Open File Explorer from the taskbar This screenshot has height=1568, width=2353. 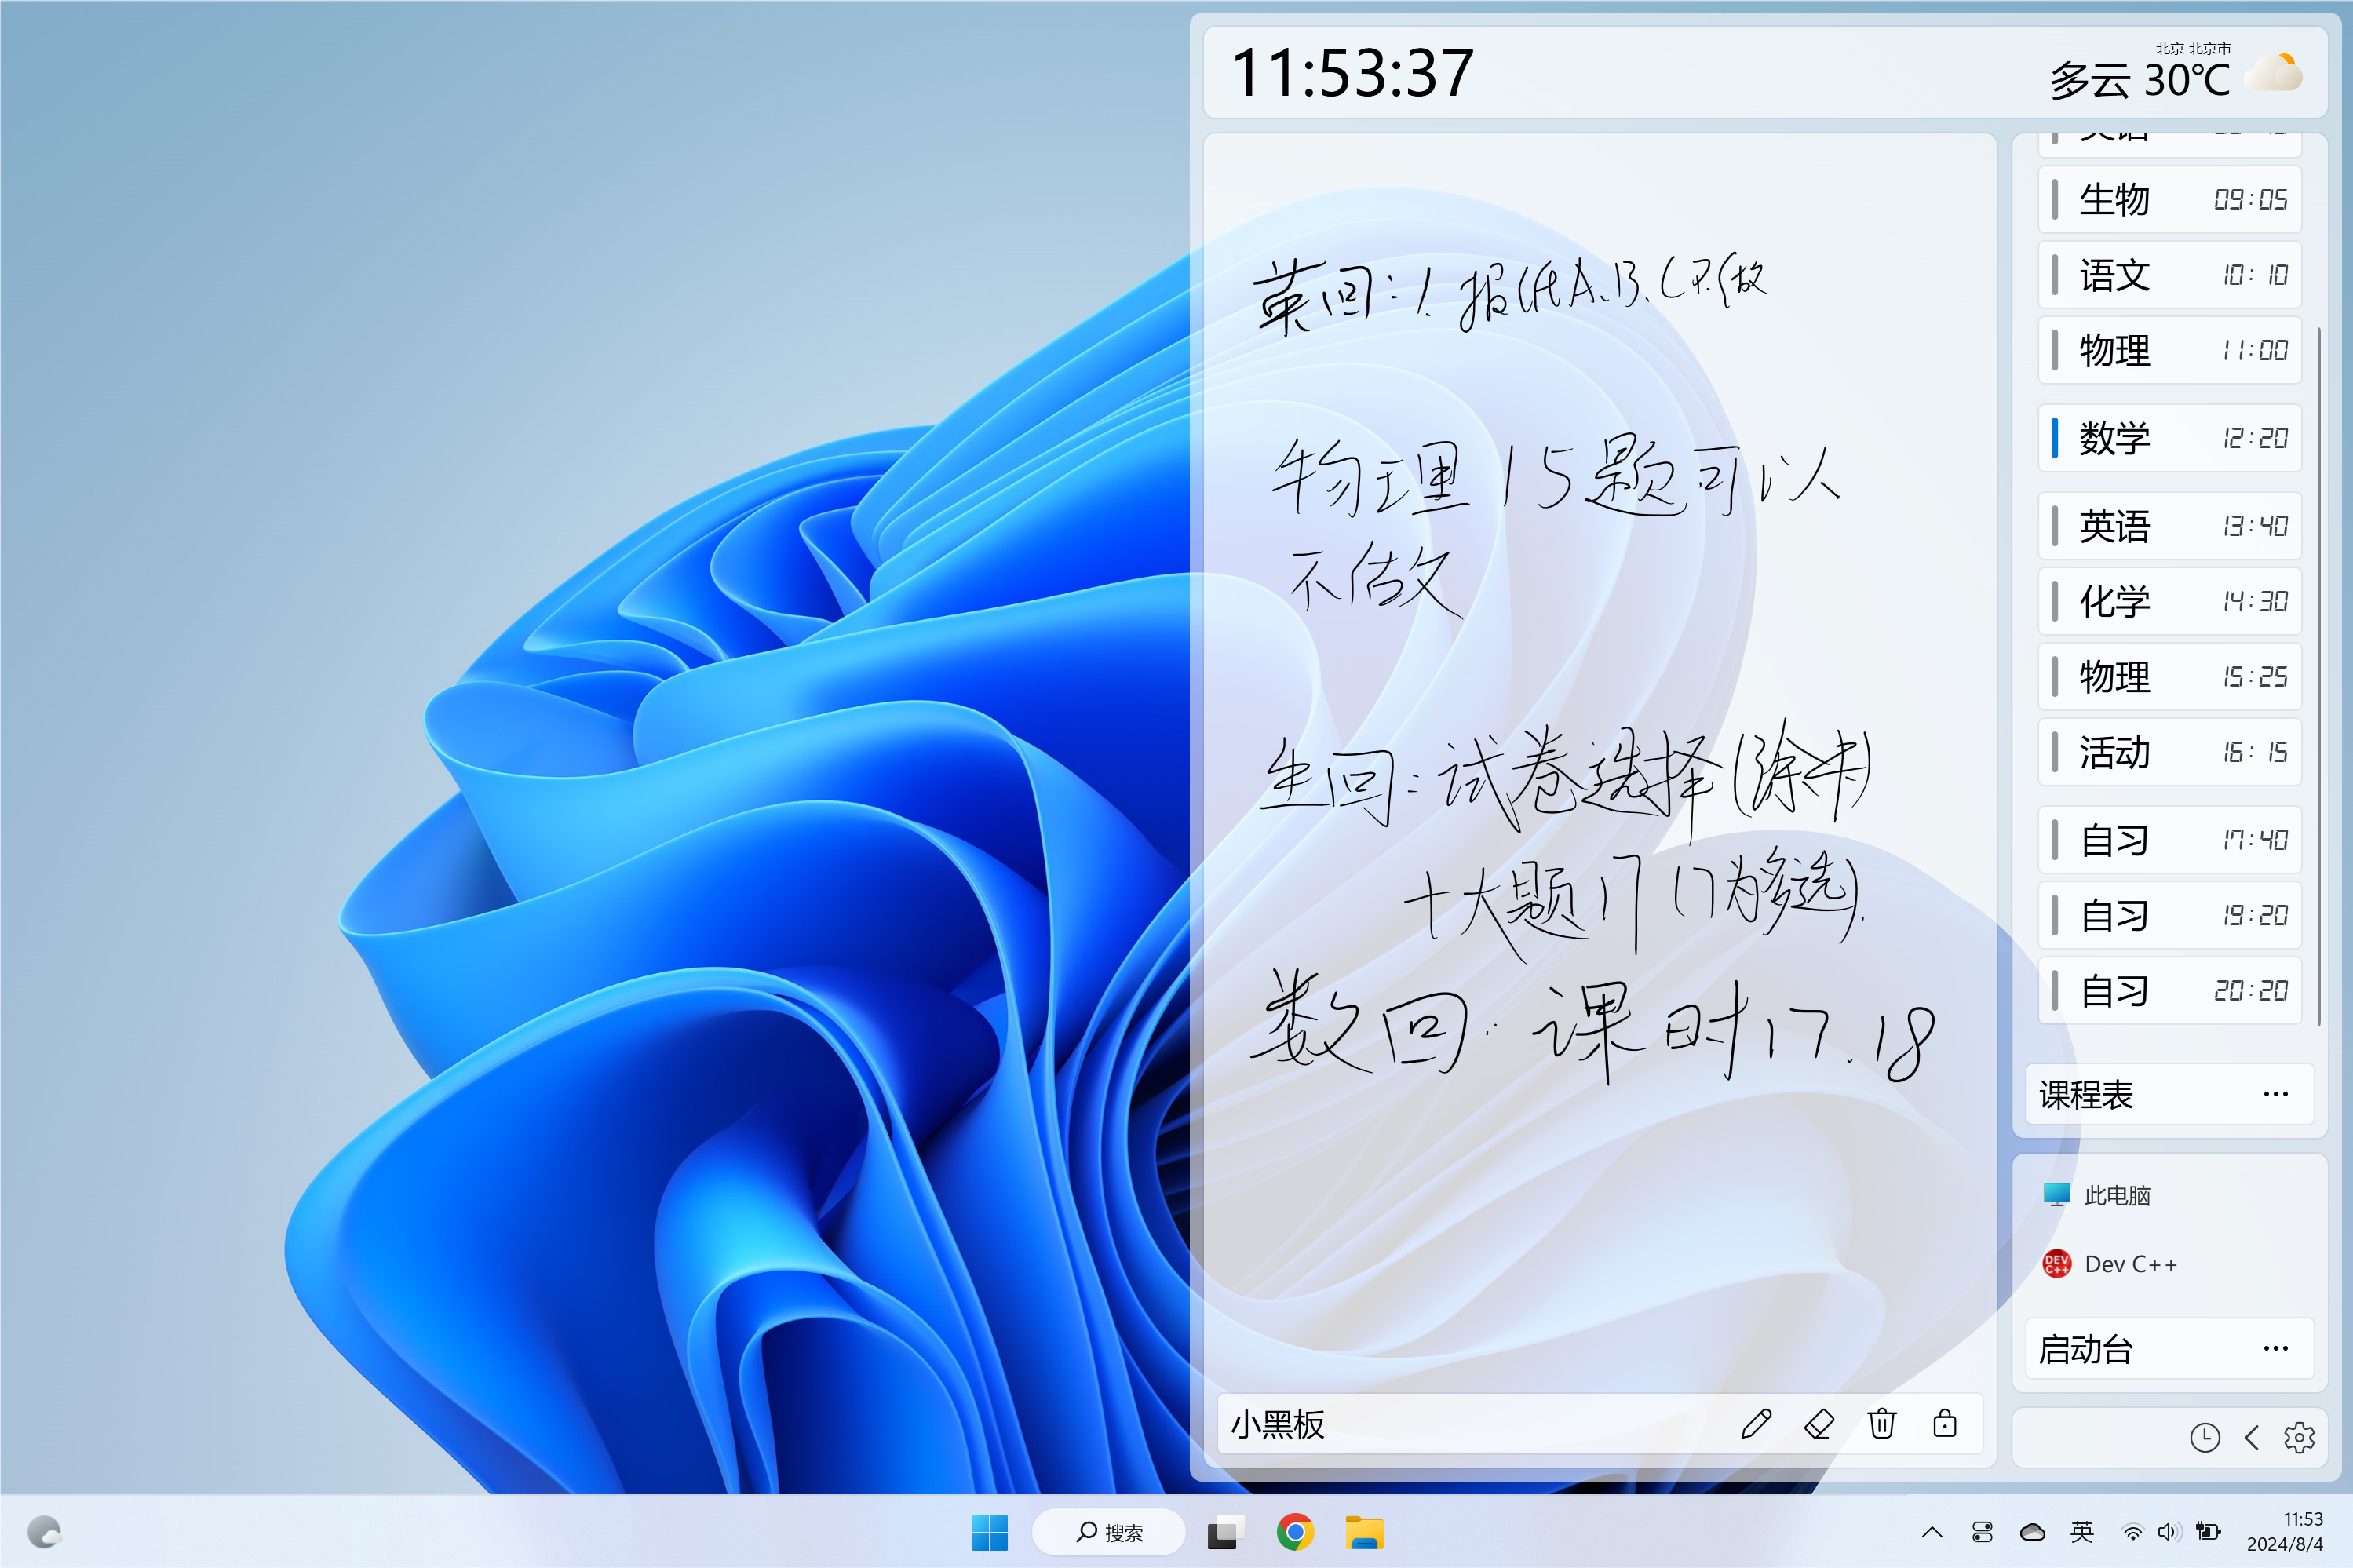1364,1532
